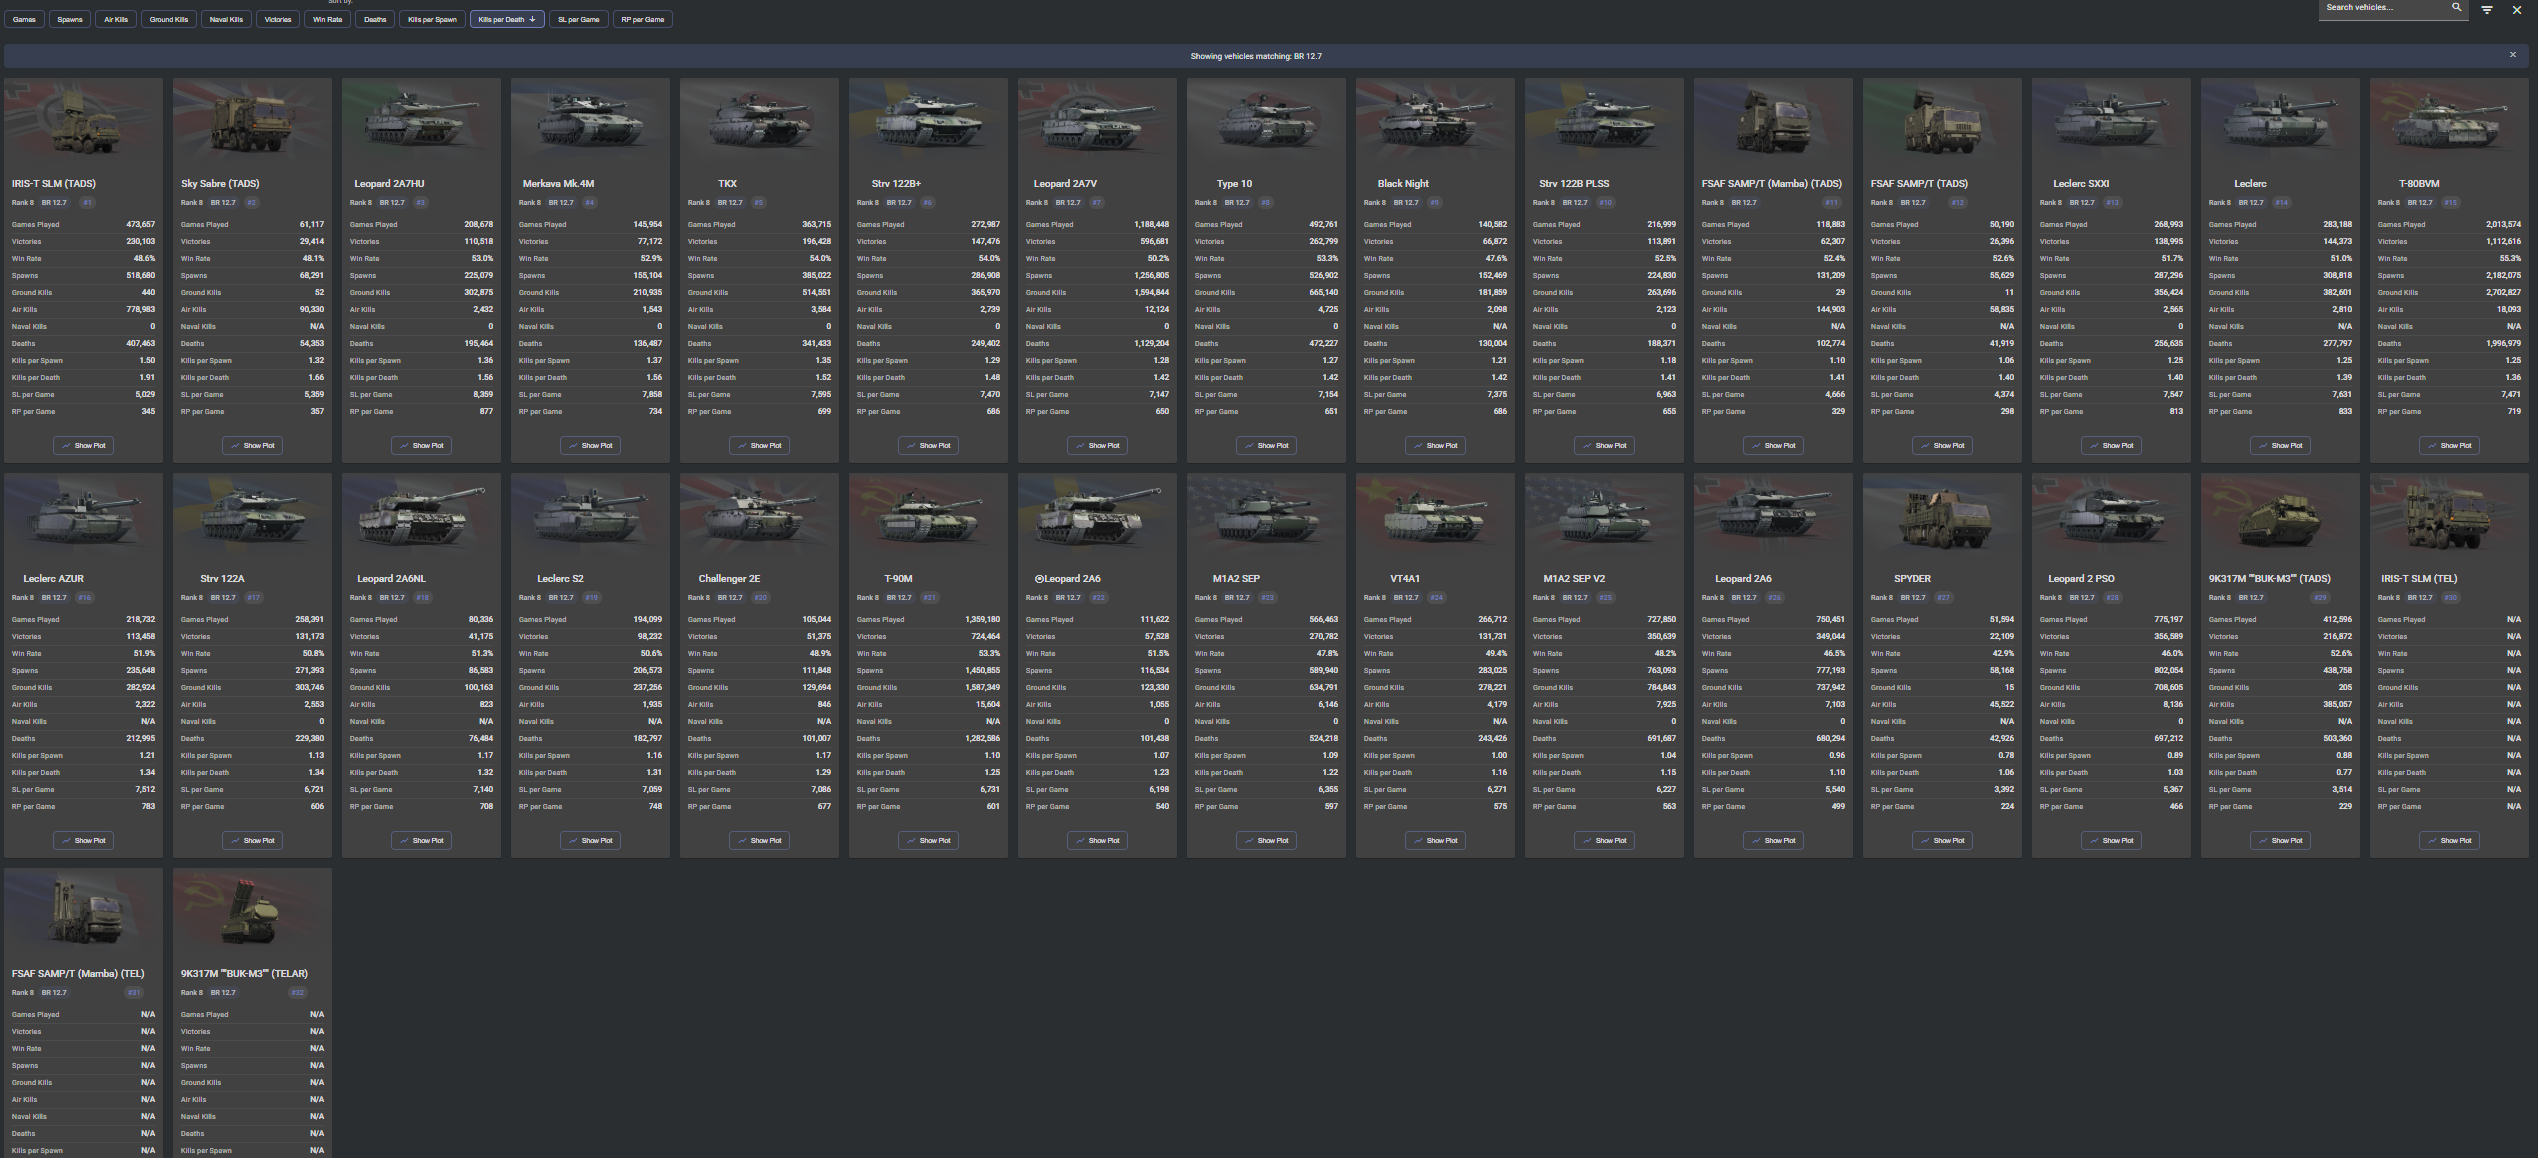The image size is (2538, 1158).
Task: Sort vehicles by Air Kills
Action: (x=116, y=19)
